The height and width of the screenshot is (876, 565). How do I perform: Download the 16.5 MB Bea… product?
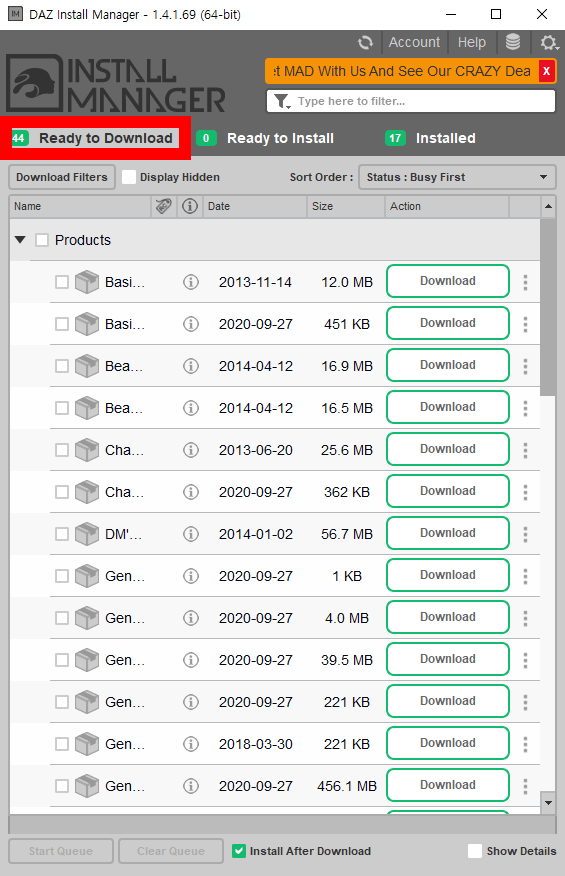click(x=448, y=407)
